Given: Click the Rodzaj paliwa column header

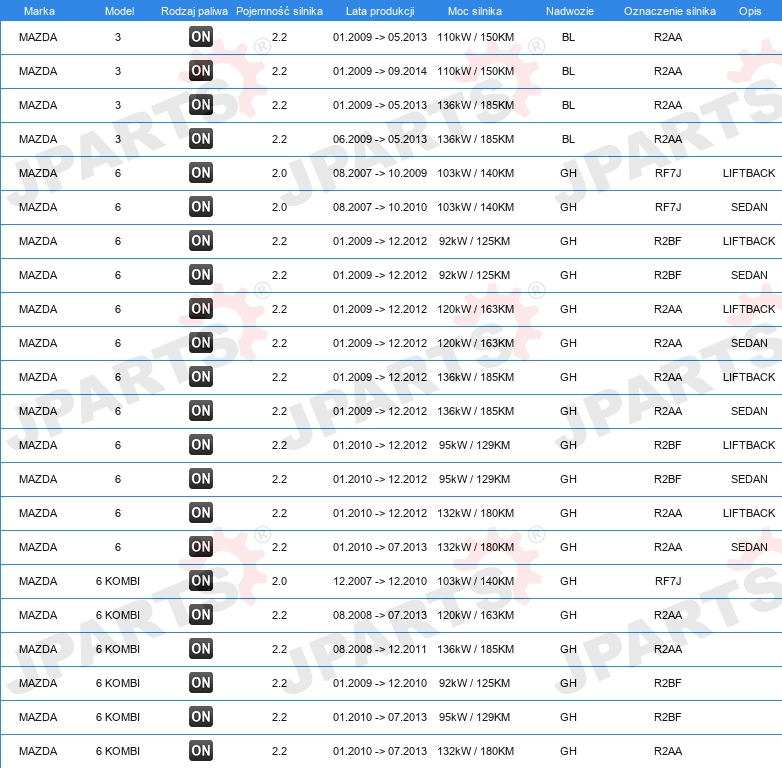Looking at the screenshot, I should (194, 11).
